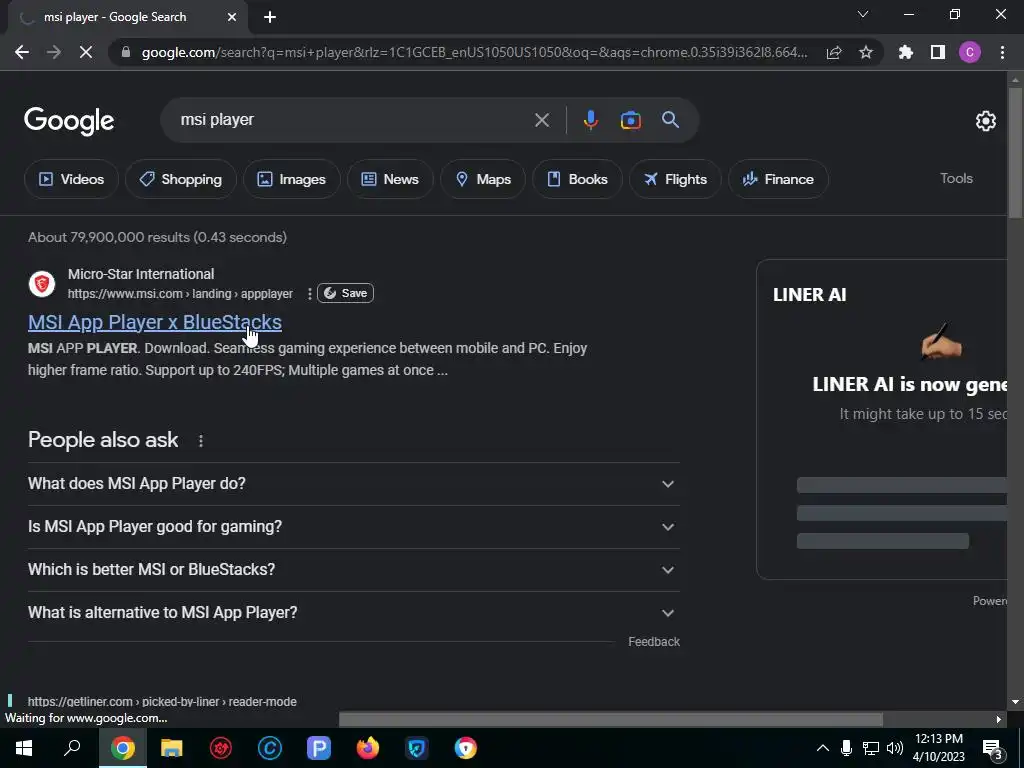Select the Flights filter
1024x768 pixels.
coord(675,179)
